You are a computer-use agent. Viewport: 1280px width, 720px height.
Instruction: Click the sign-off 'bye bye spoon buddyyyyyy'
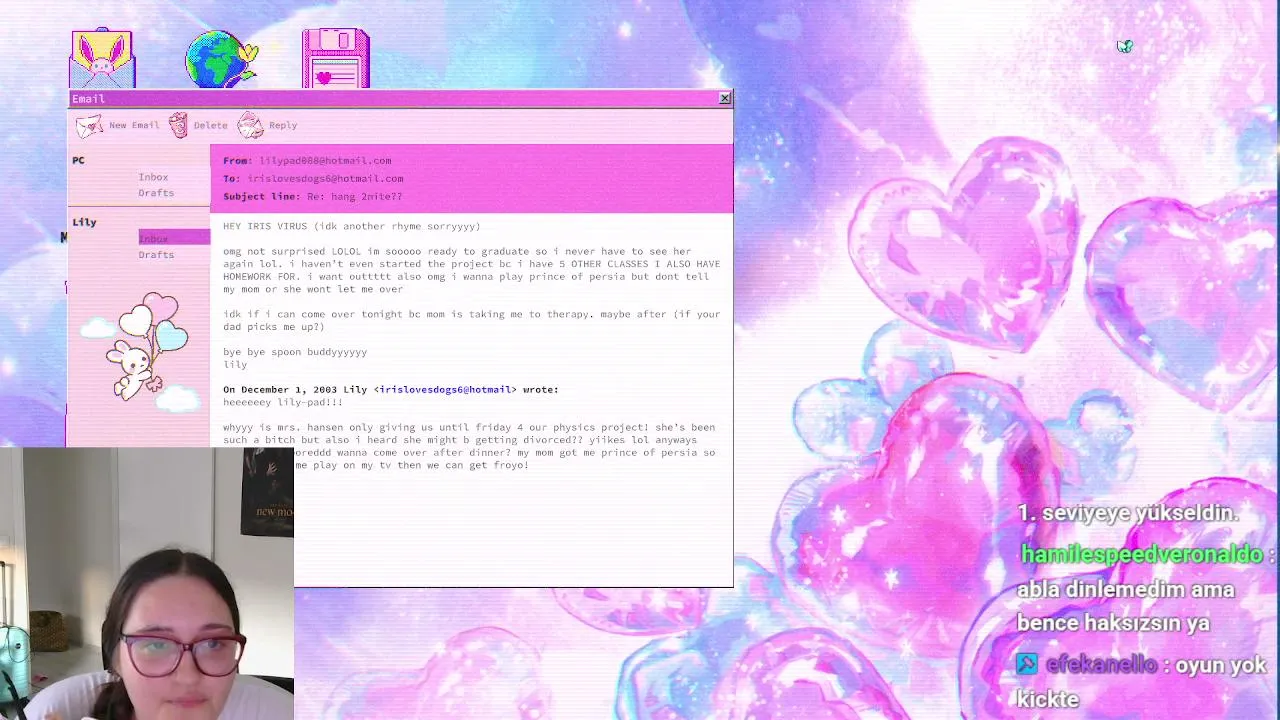pos(295,352)
